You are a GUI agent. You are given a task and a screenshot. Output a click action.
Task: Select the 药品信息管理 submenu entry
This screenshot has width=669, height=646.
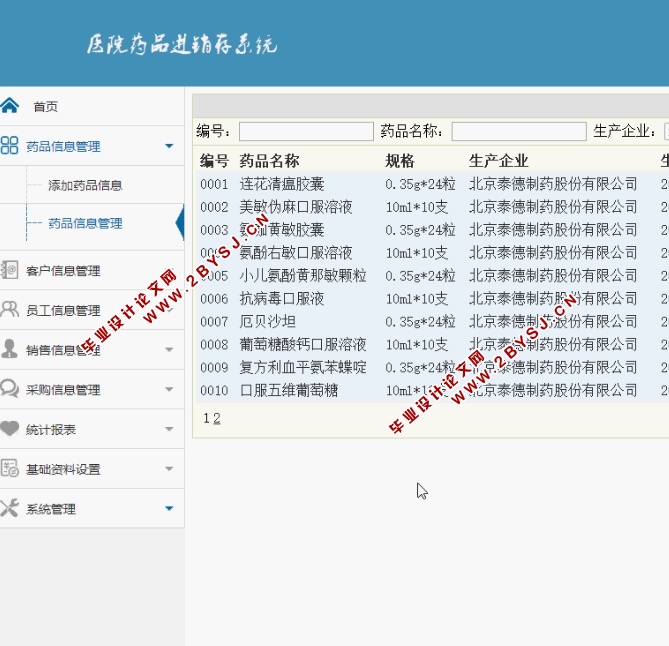(x=85, y=223)
